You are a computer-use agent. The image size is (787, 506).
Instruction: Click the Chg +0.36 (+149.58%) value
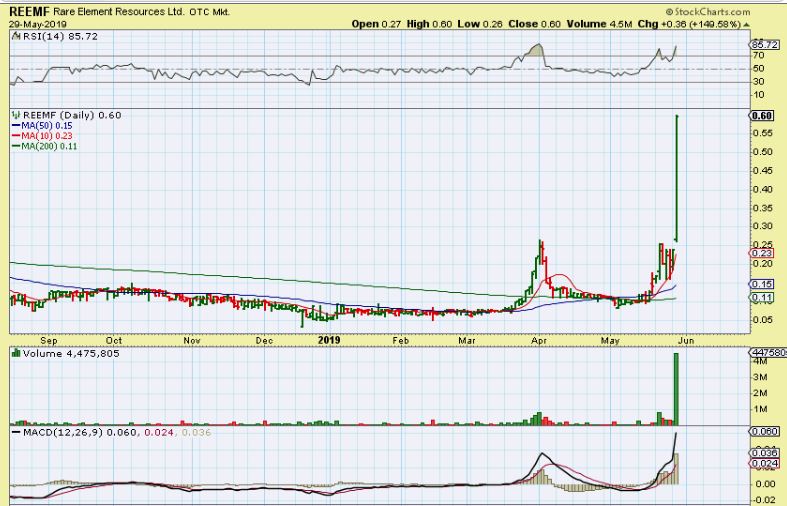[689, 24]
